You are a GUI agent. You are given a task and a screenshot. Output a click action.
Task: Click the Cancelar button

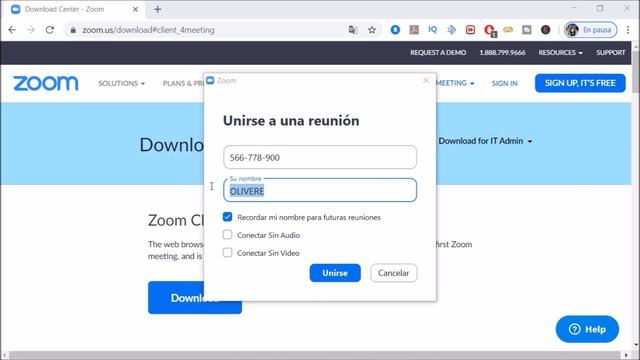click(x=393, y=273)
